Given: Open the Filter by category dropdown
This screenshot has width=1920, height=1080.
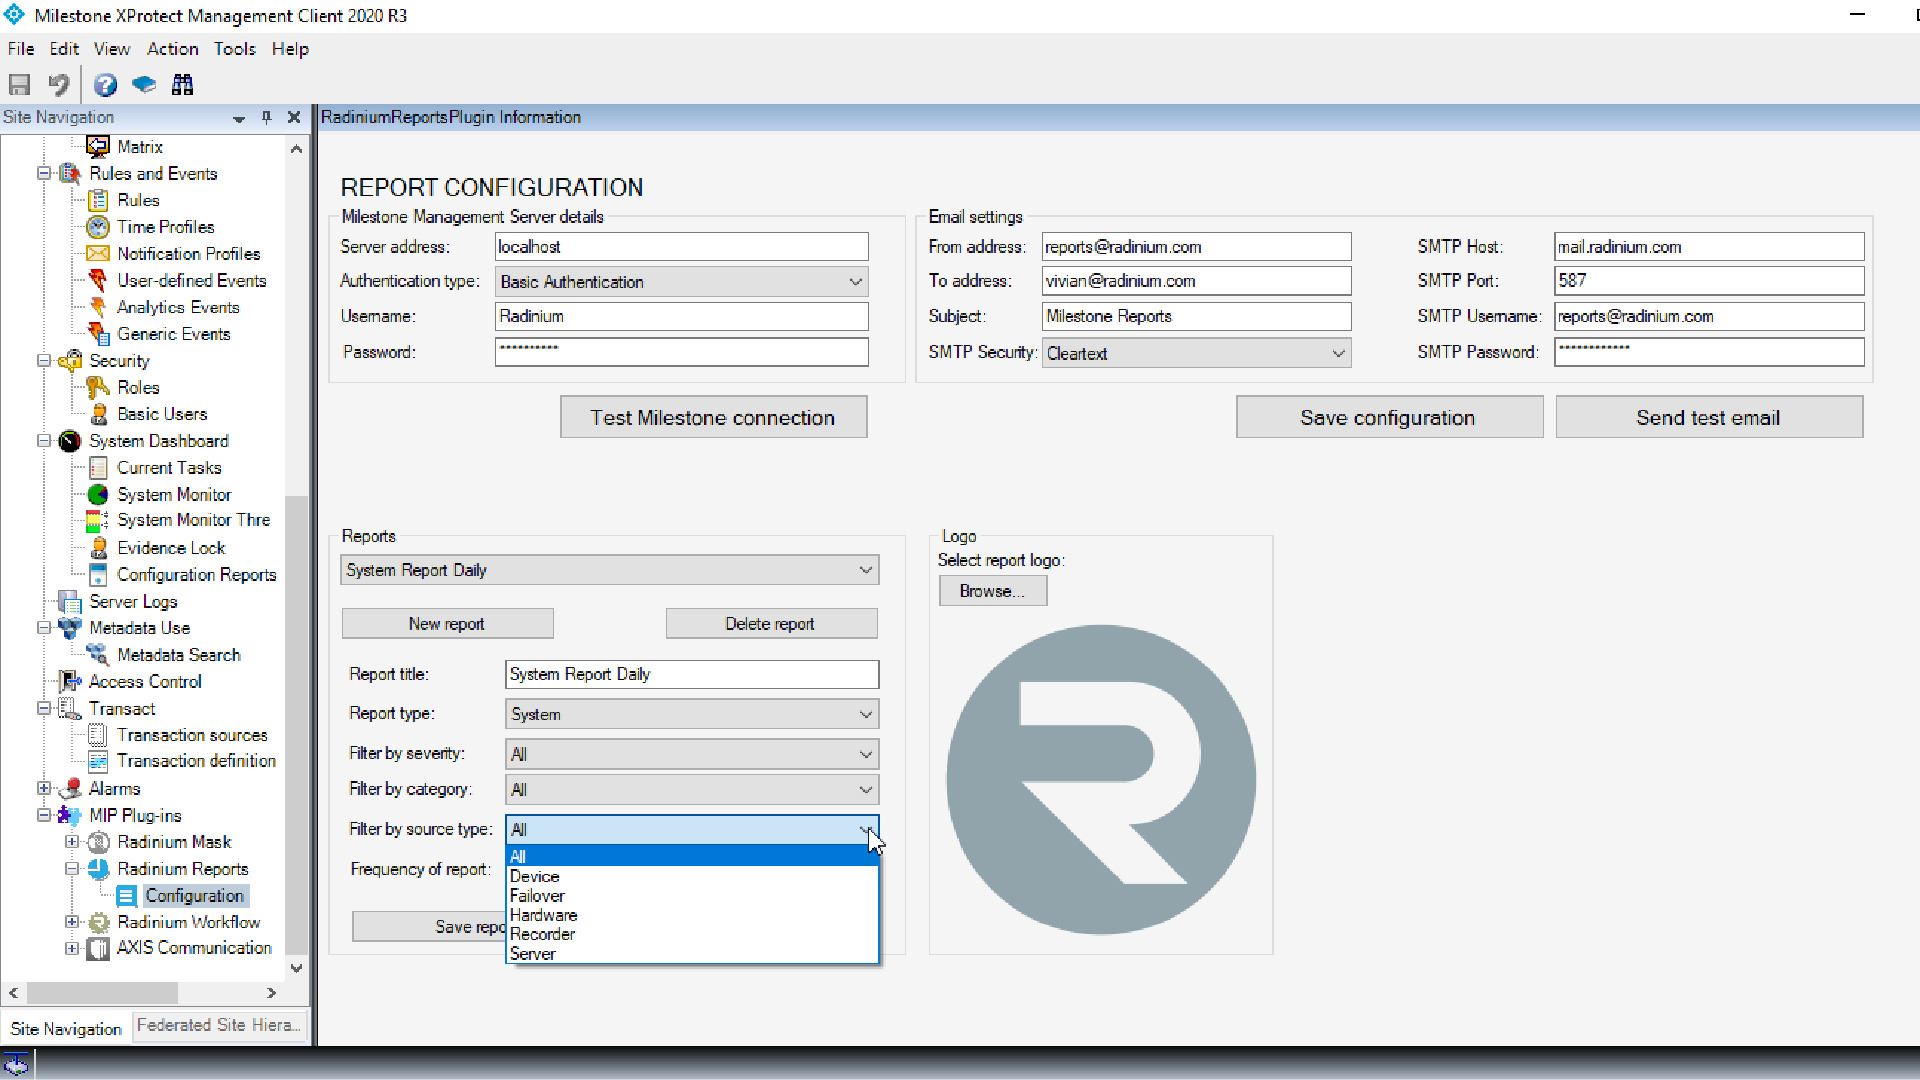Looking at the screenshot, I should 692,790.
